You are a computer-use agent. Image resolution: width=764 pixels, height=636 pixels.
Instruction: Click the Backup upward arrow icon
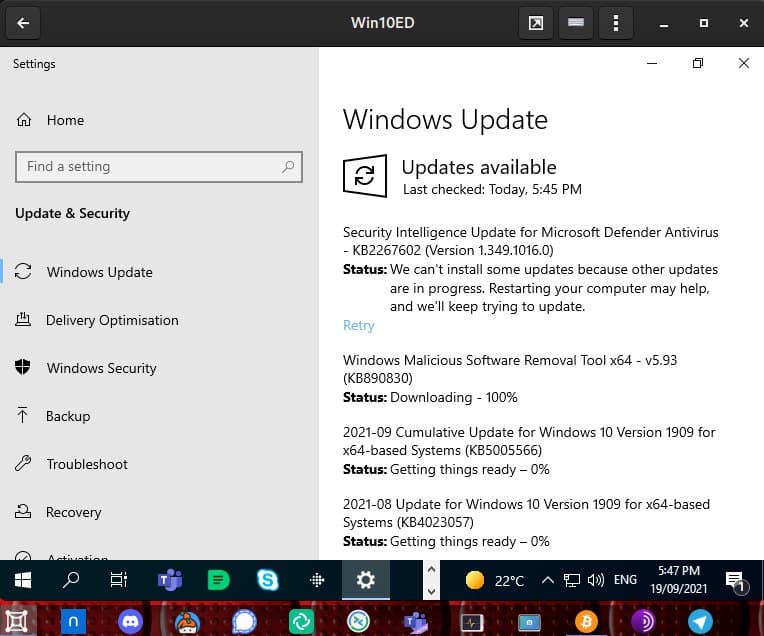click(22, 415)
